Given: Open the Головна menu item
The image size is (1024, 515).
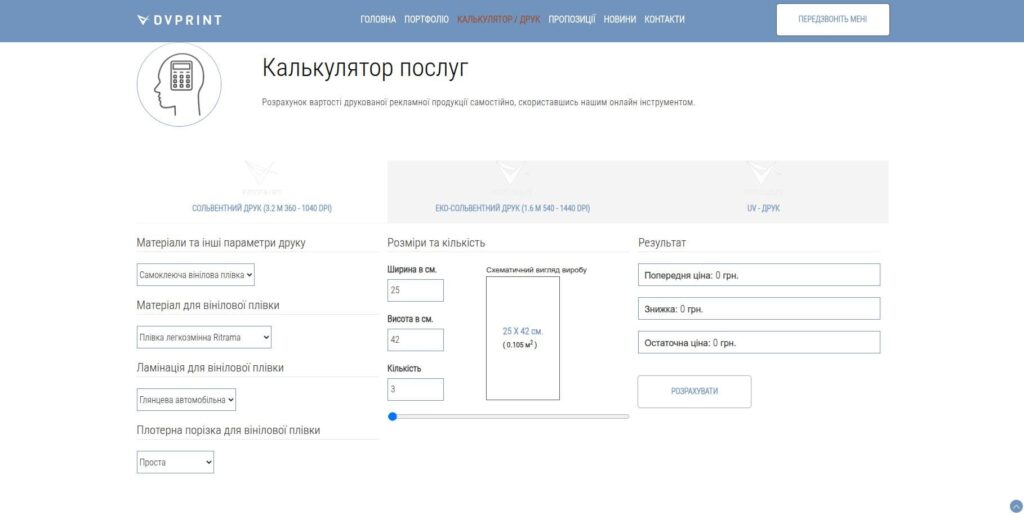Looking at the screenshot, I should (378, 20).
